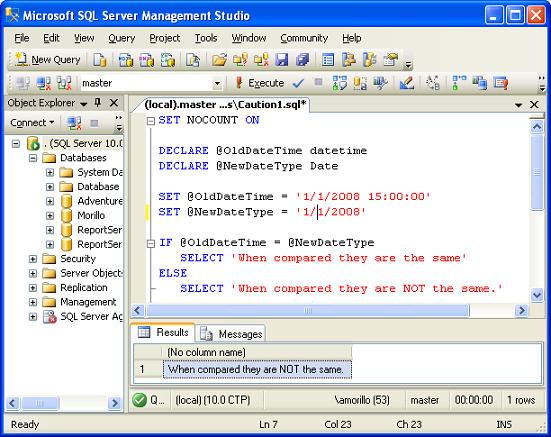This screenshot has height=437, width=551.
Task: Select the SQL Server Agent node
Action: (91, 317)
